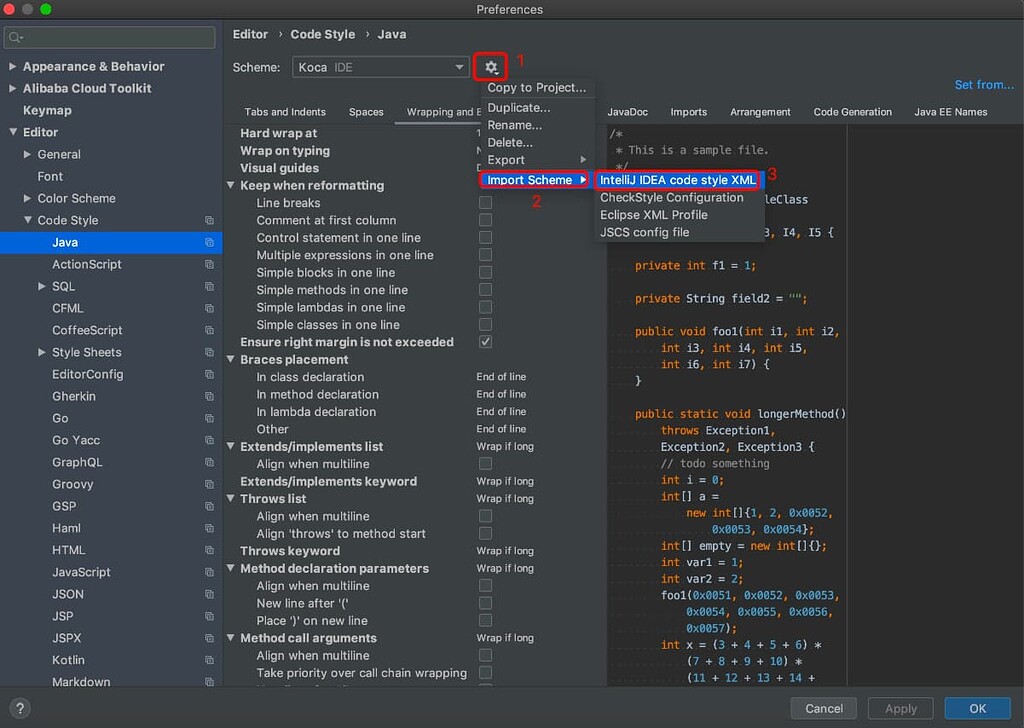Click the project-level icon beside Code Style
This screenshot has width=1024, height=728.
coord(209,220)
